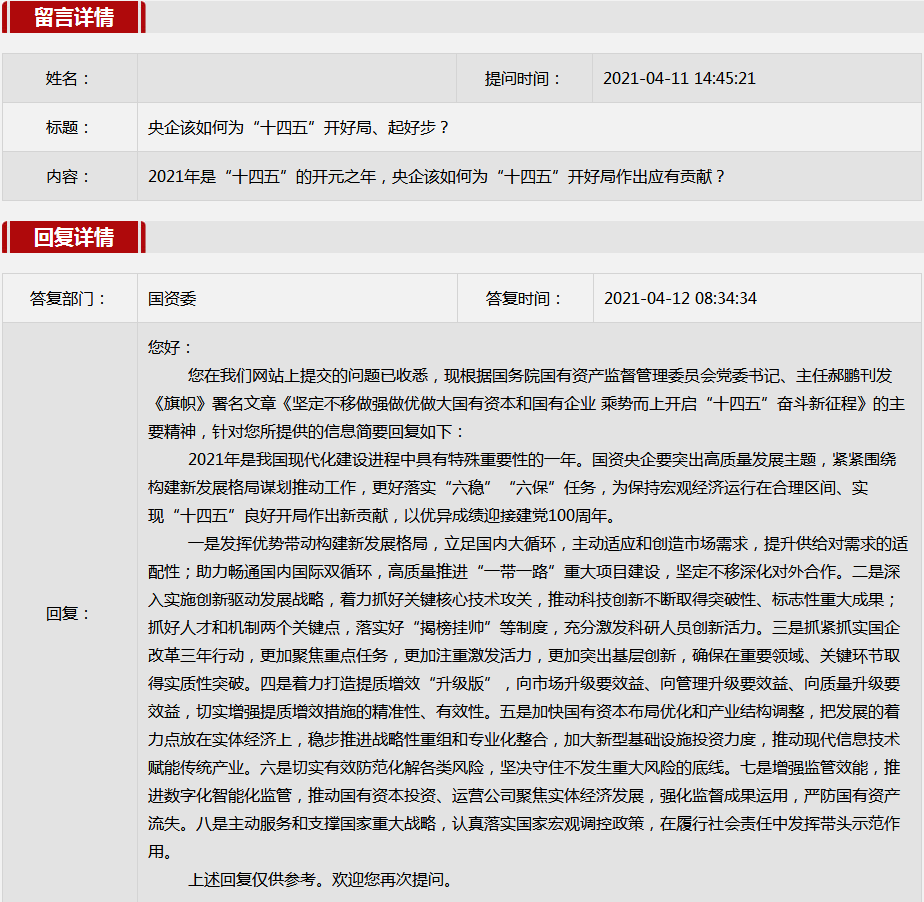Click the paragraph starting 2021年是我国现代化建设进程
This screenshot has height=902, width=924.
click(526, 488)
